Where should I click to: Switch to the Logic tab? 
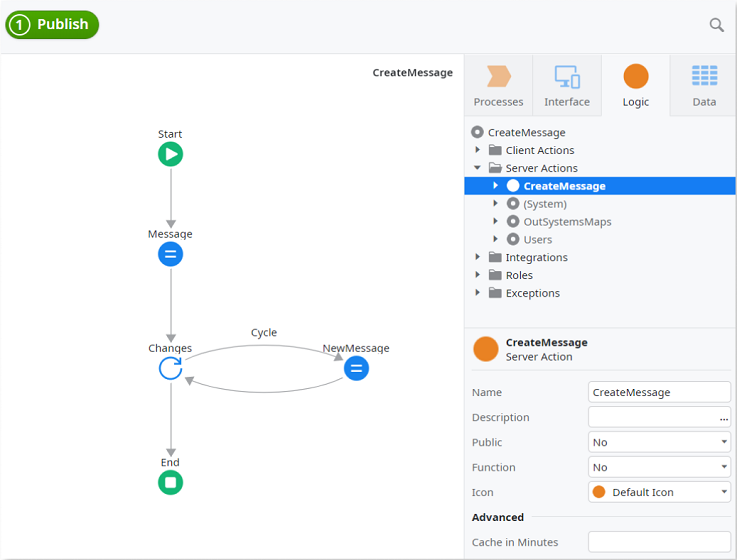click(635, 86)
